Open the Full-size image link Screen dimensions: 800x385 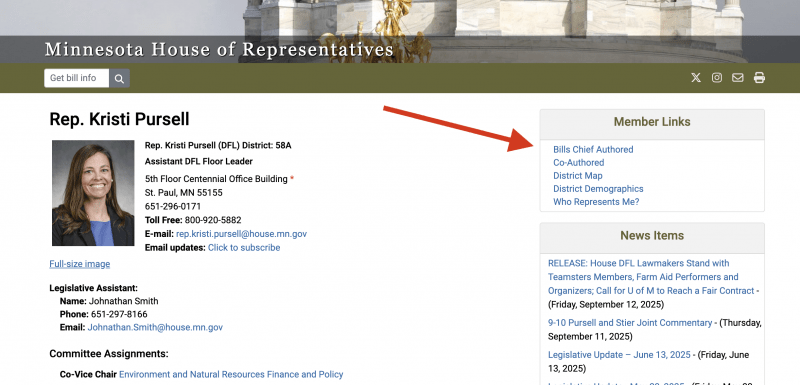(80, 264)
